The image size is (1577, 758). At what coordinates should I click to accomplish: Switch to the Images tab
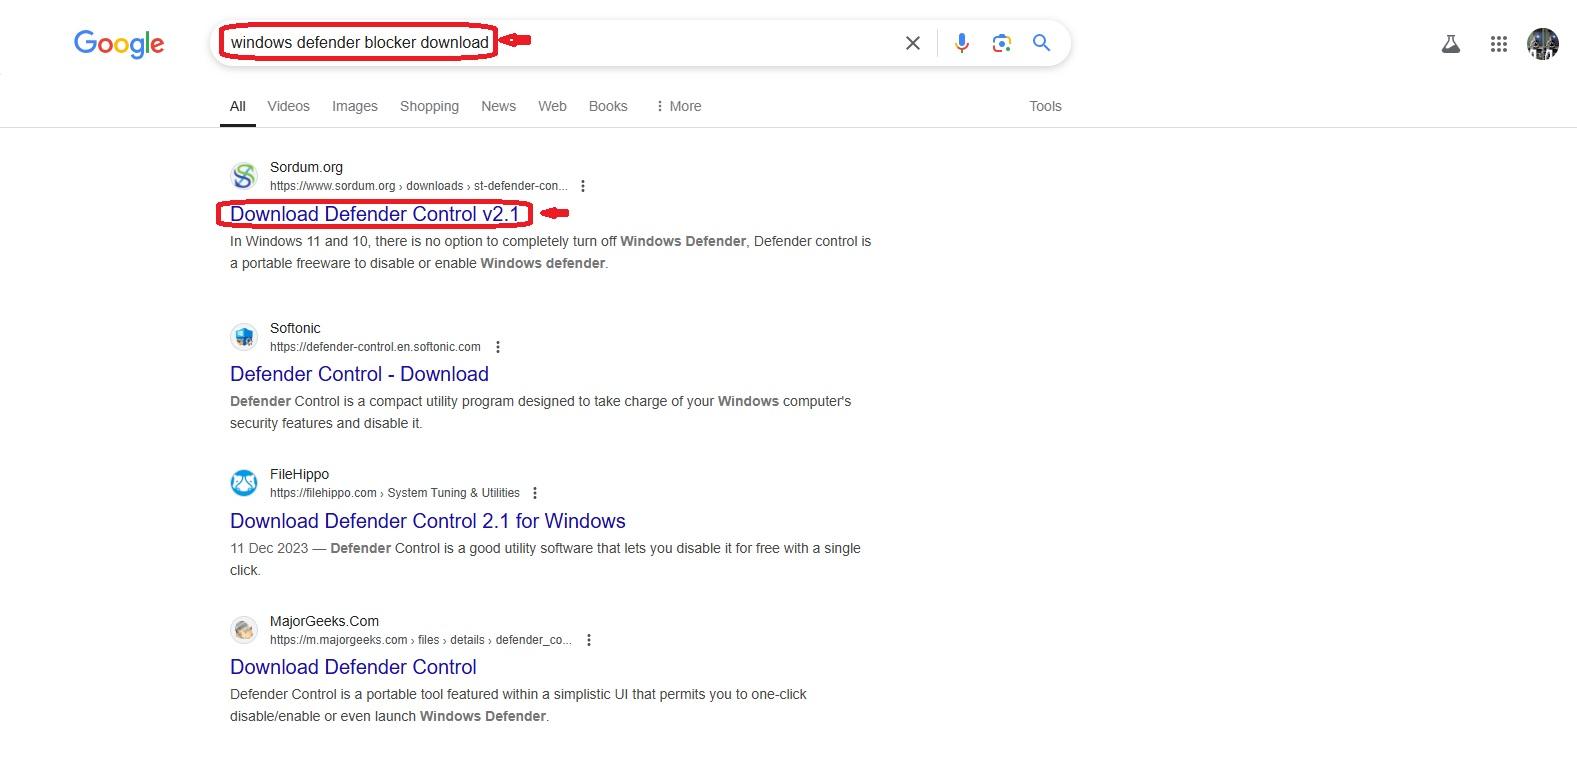(x=355, y=106)
